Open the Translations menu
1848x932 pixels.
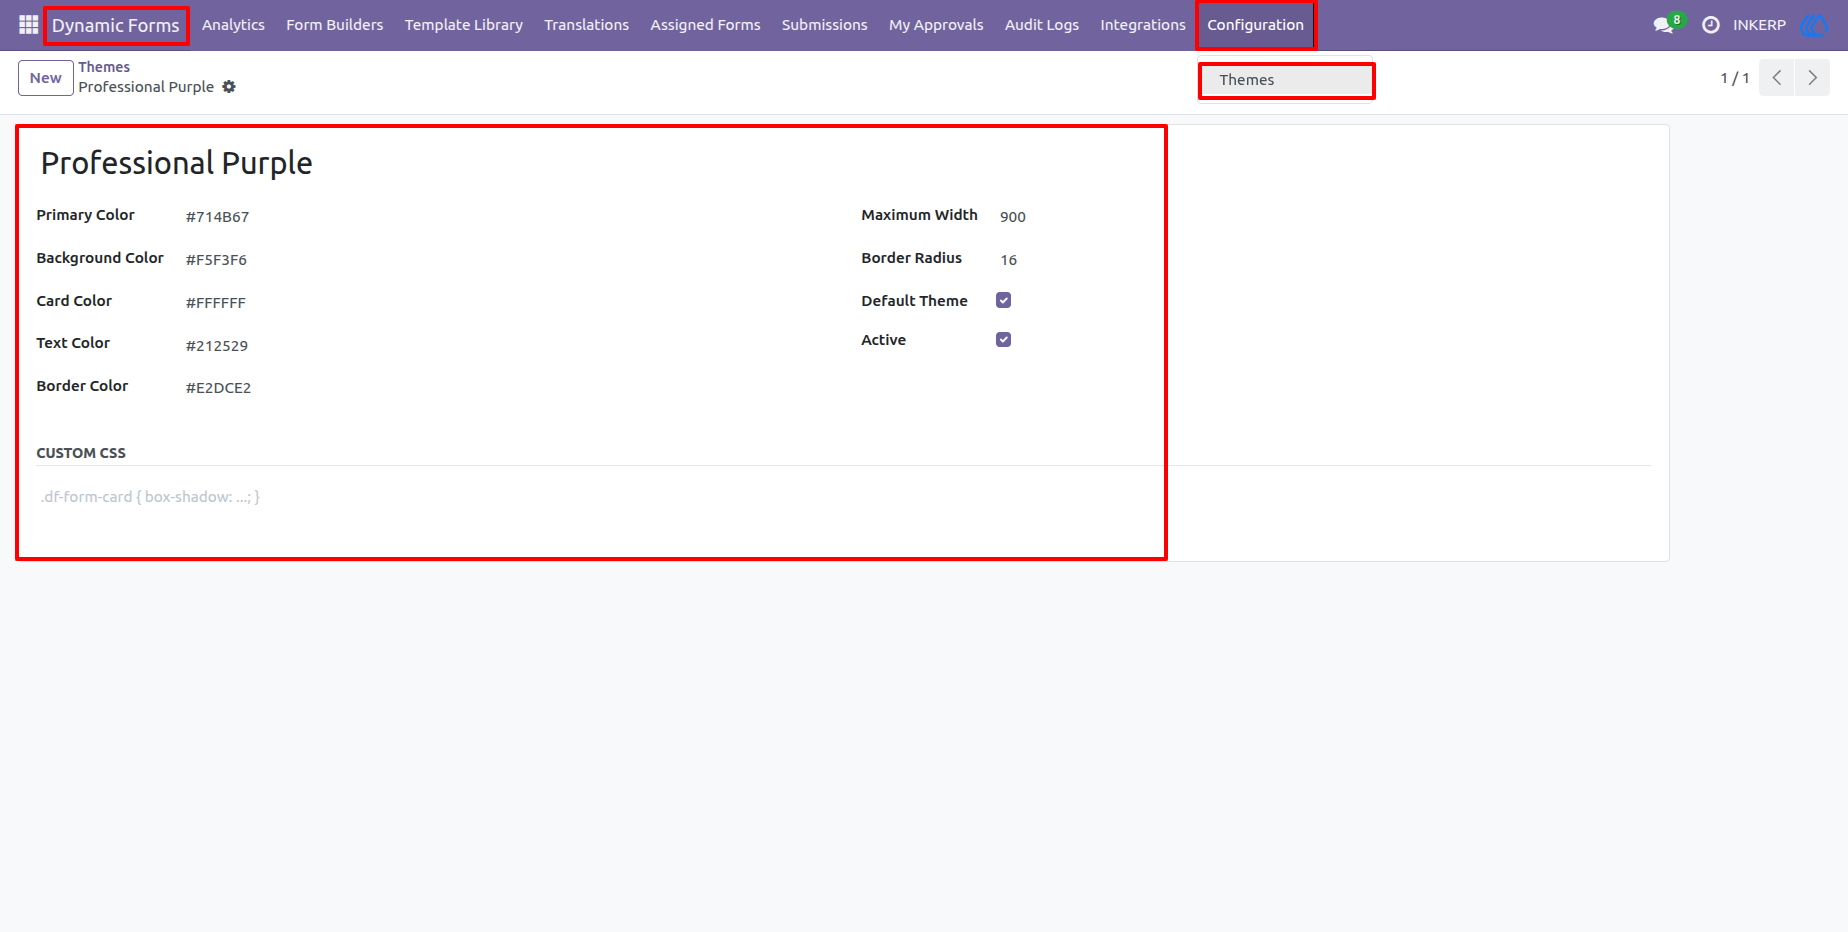click(x=587, y=25)
